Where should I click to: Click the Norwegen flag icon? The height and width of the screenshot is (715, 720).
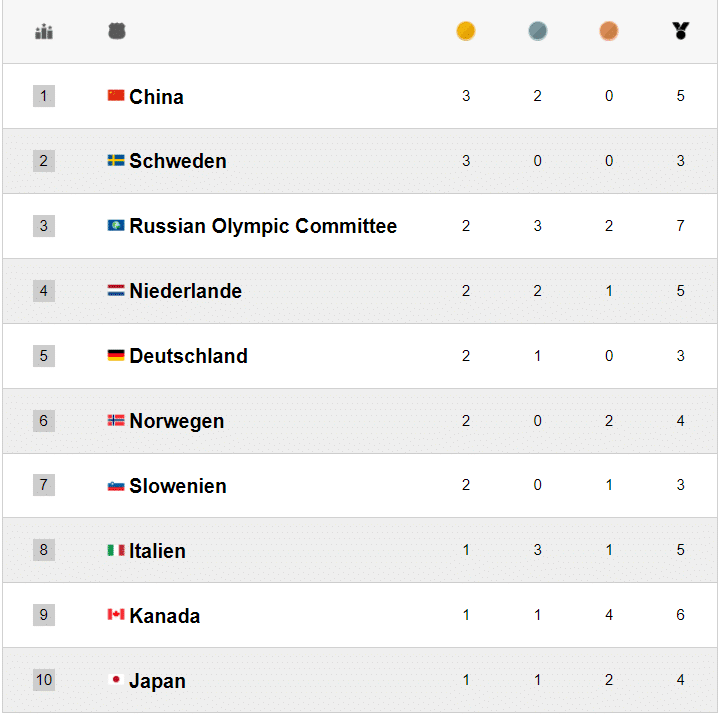pos(116,421)
